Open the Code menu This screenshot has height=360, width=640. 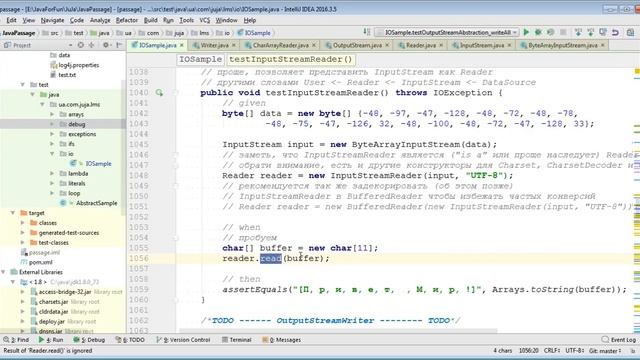pos(77,20)
